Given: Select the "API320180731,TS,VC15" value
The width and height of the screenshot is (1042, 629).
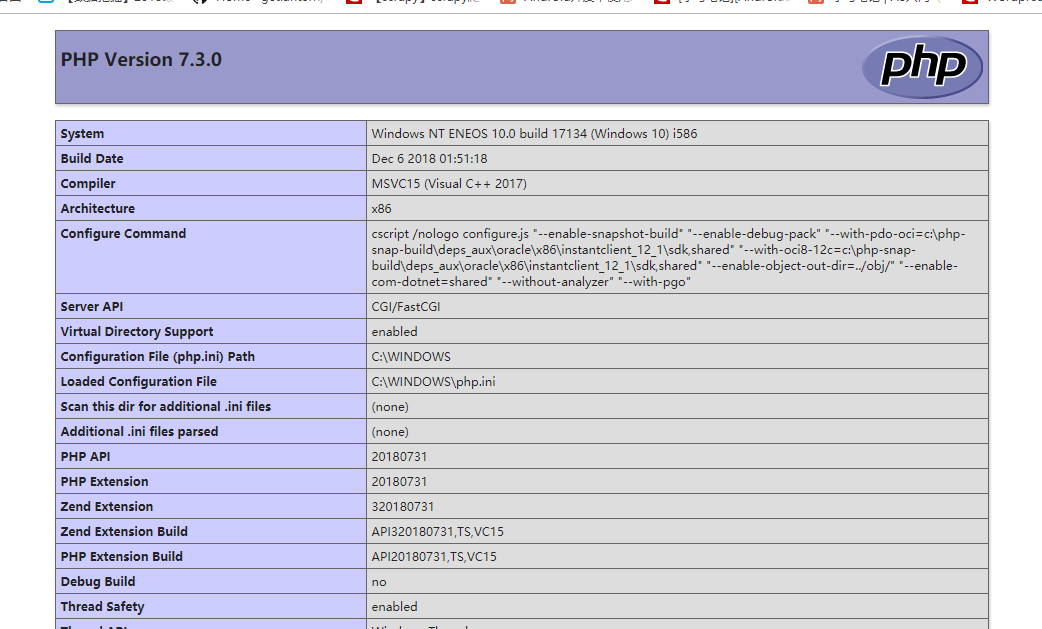Looking at the screenshot, I should [x=438, y=532].
